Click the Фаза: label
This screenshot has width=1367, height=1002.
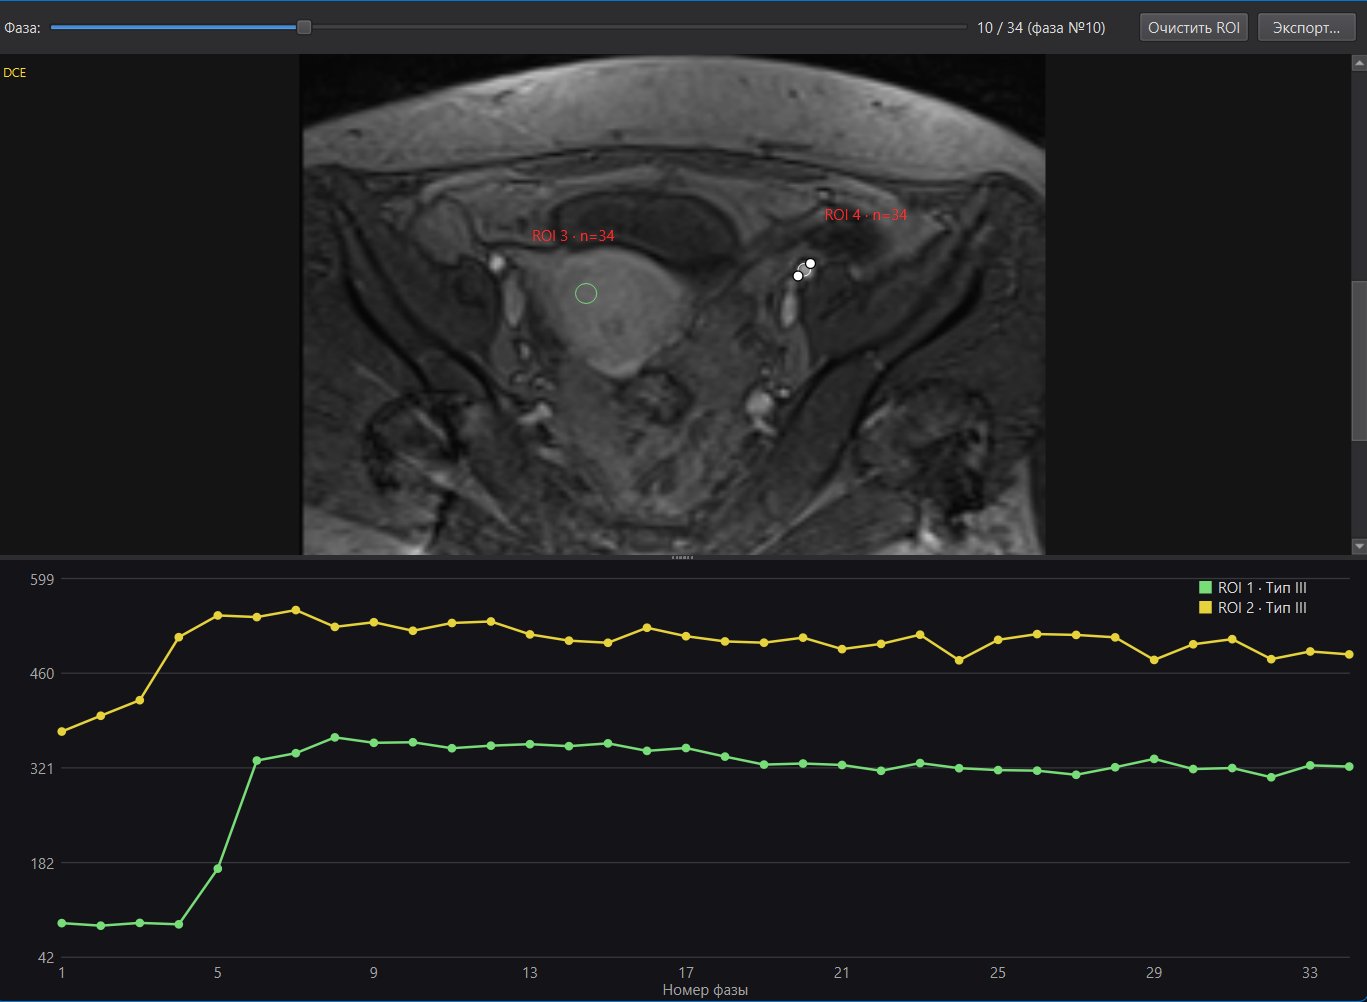point(22,28)
